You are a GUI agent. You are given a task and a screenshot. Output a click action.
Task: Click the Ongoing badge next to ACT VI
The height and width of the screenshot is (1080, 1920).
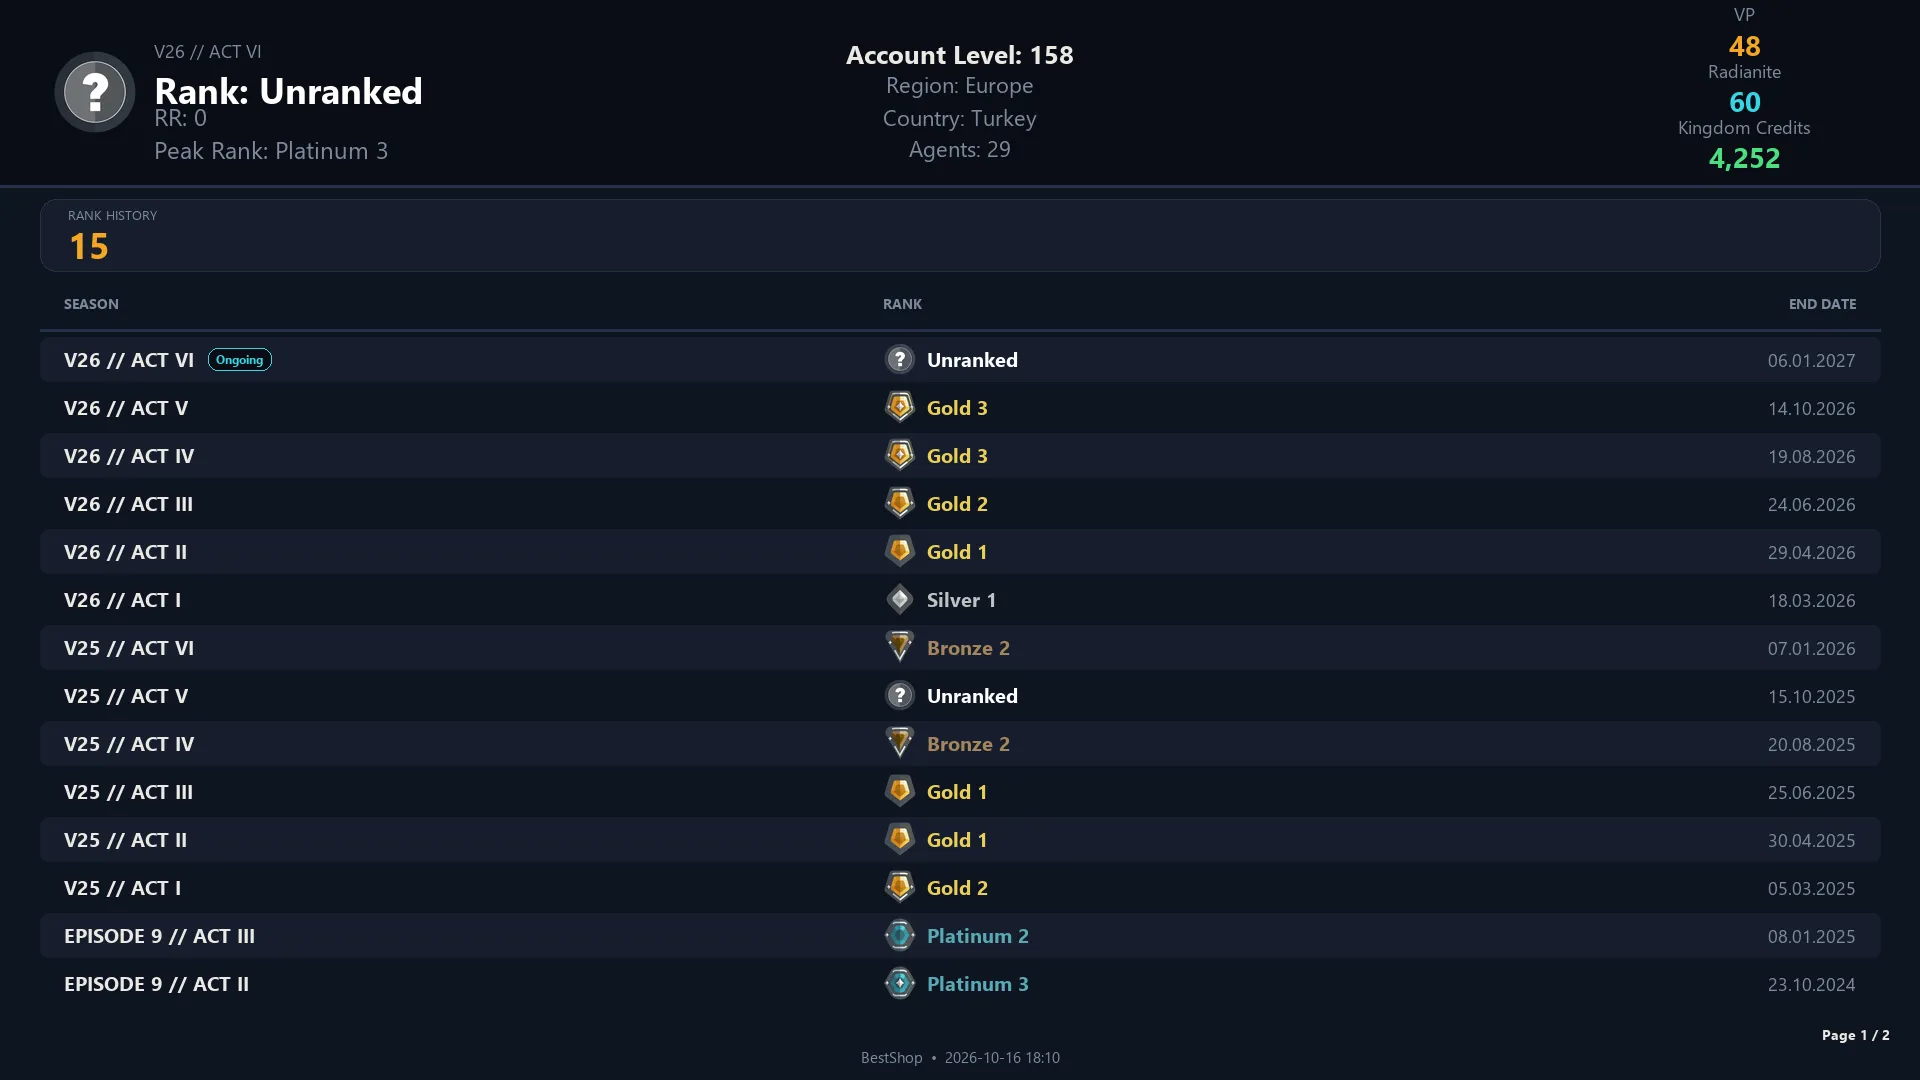coord(240,360)
